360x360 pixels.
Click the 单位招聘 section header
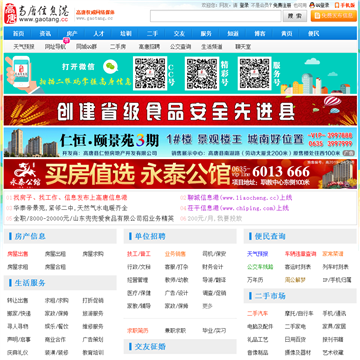tap(150, 237)
